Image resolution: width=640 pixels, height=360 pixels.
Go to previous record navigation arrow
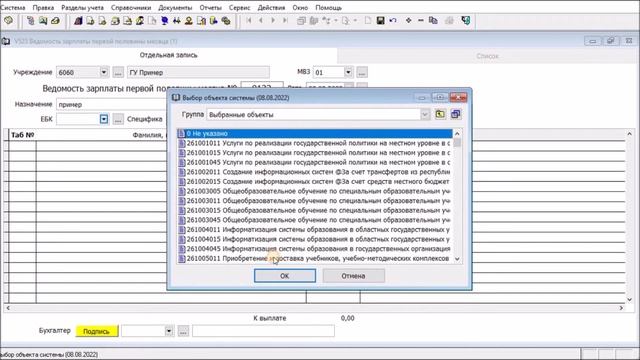click(x=261, y=20)
